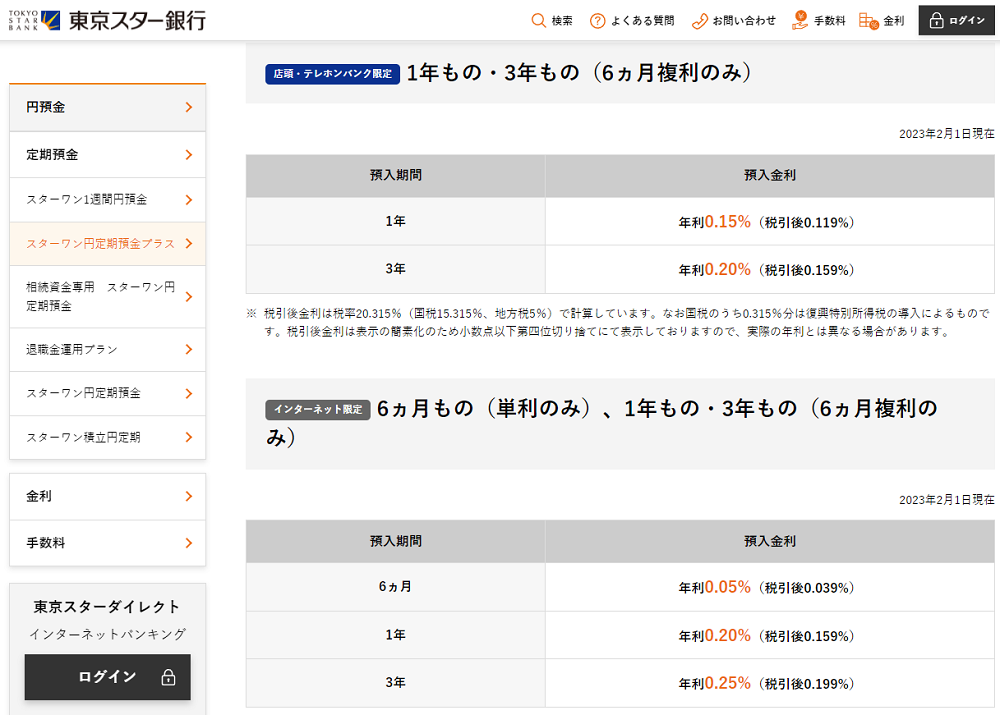Select 定期預金 in the sidebar menu
The height and width of the screenshot is (715, 1000).
pyautogui.click(x=108, y=154)
